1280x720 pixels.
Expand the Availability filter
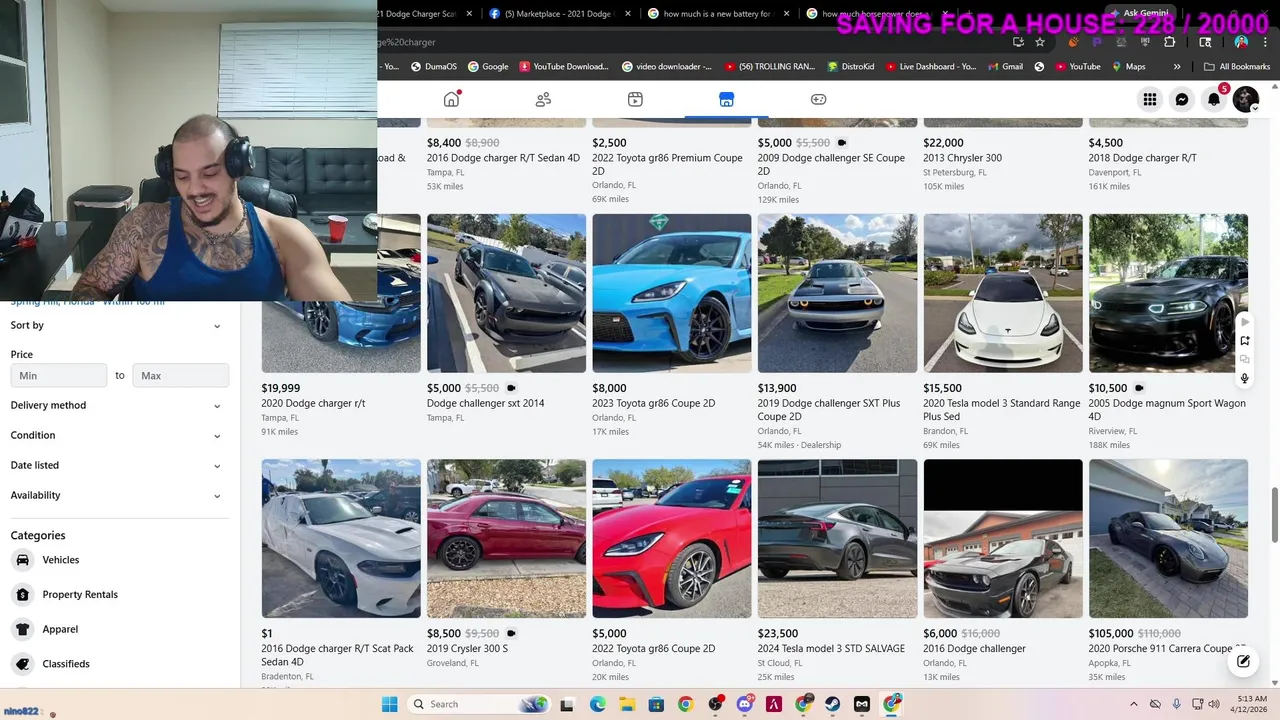coord(118,495)
